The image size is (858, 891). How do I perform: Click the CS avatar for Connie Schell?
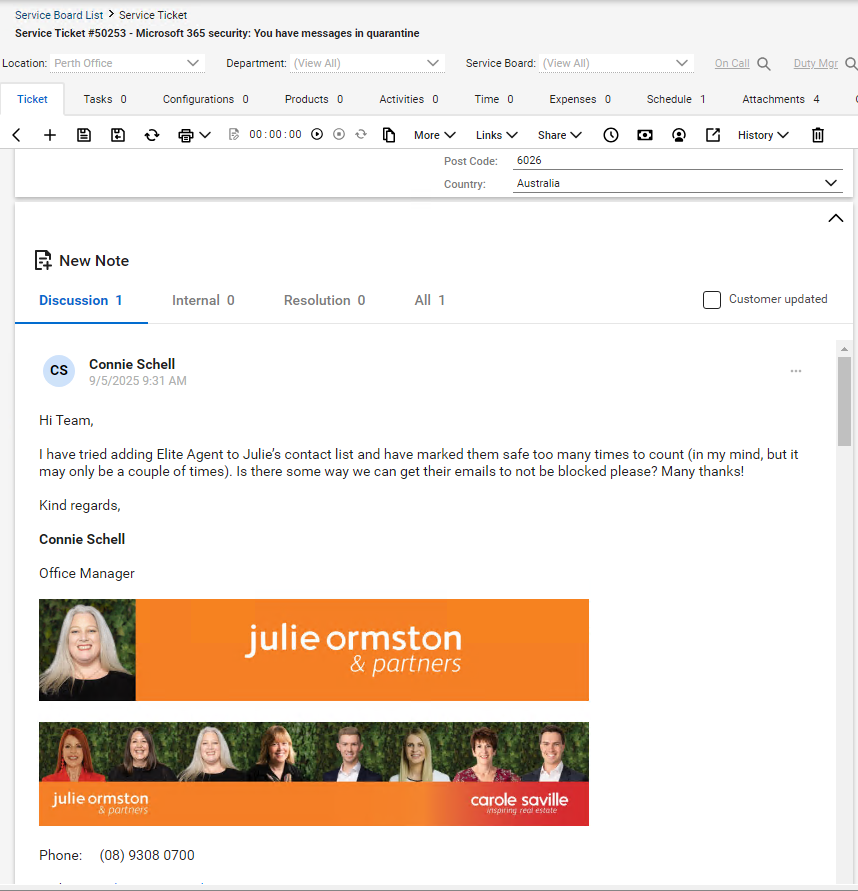click(x=59, y=370)
